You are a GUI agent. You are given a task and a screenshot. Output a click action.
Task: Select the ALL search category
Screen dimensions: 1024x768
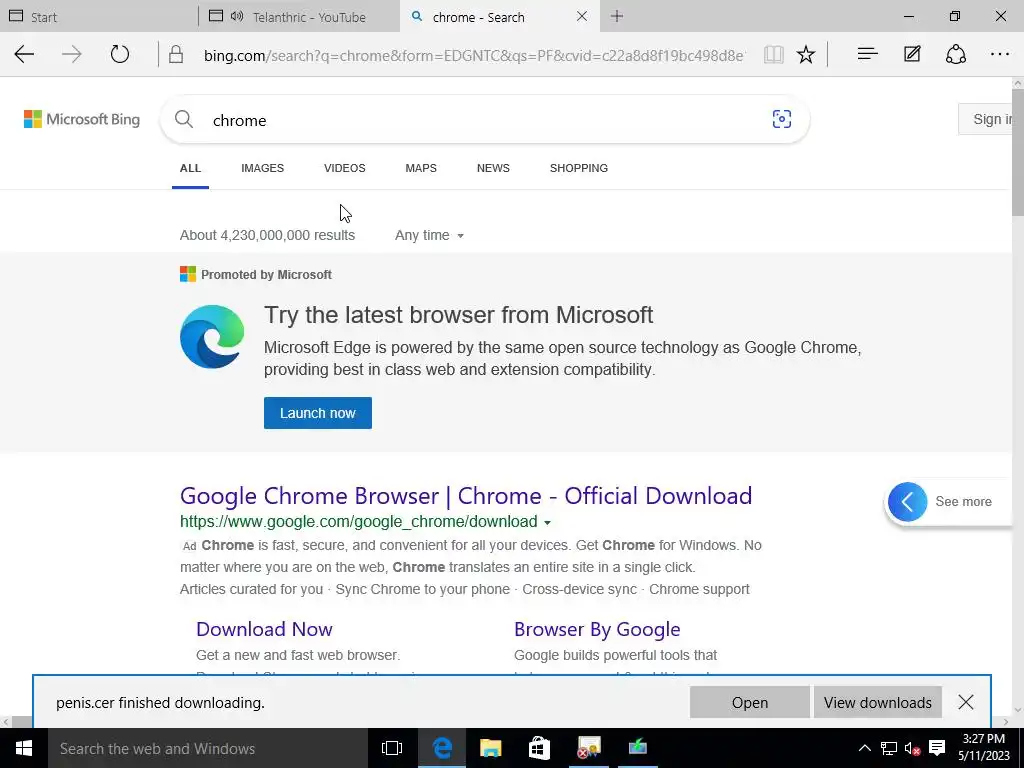[x=190, y=168]
